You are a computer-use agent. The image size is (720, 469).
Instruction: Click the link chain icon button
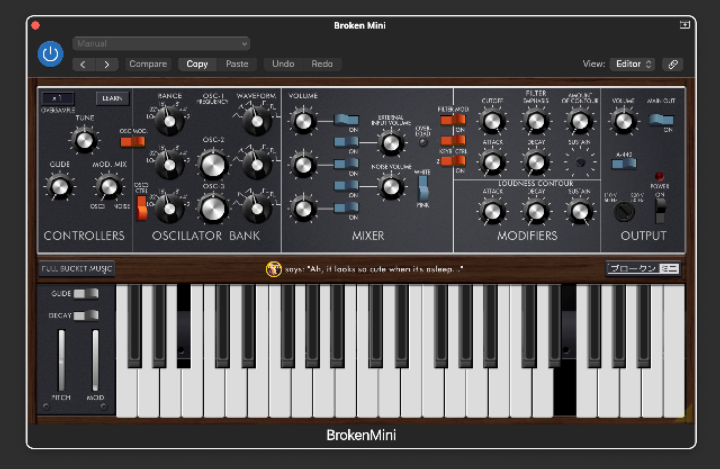click(673, 64)
